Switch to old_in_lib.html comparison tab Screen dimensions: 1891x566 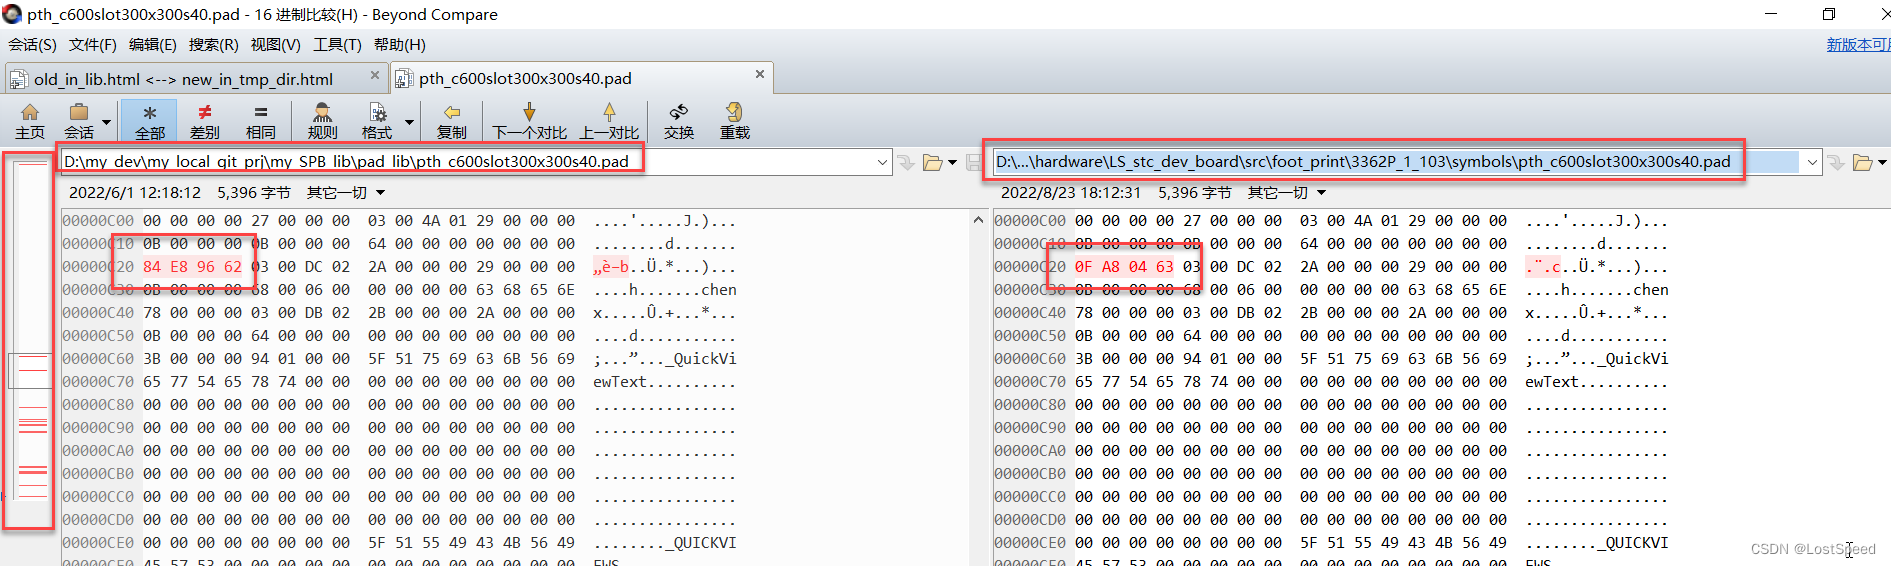pos(183,79)
